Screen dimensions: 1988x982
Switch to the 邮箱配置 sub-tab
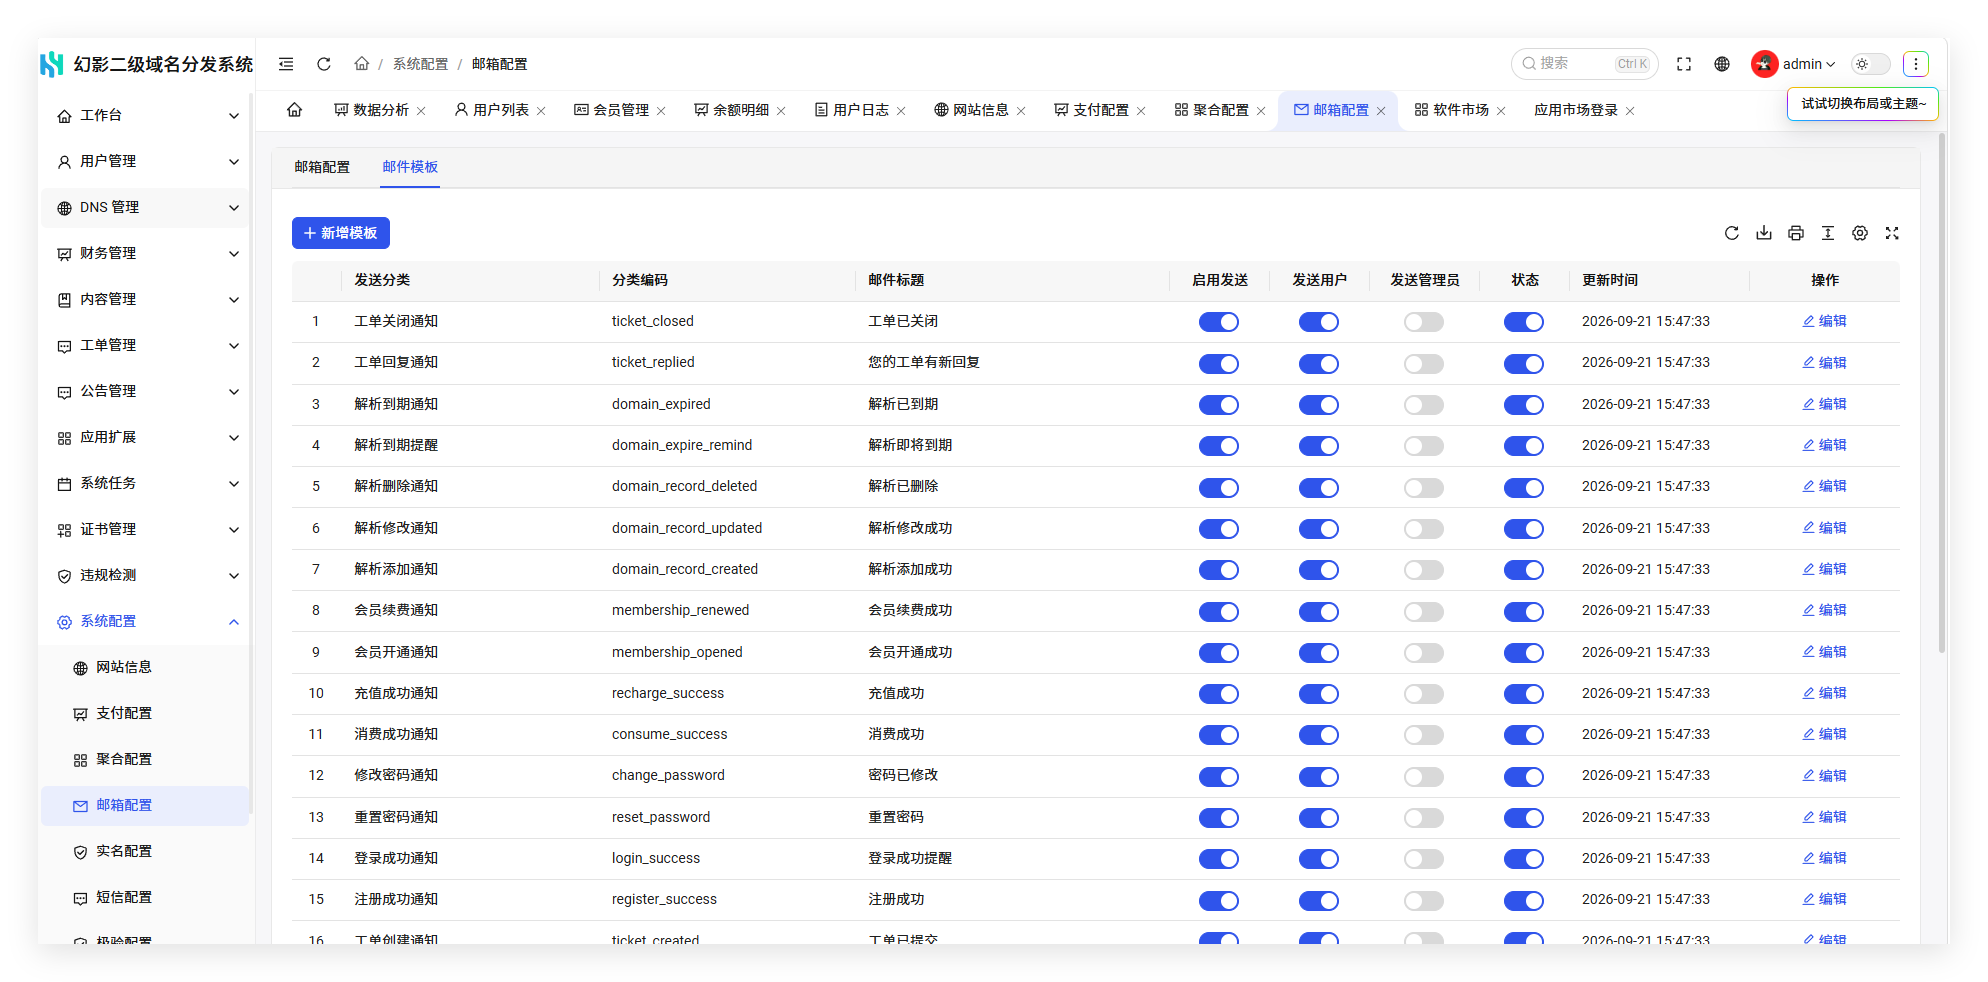coord(322,167)
